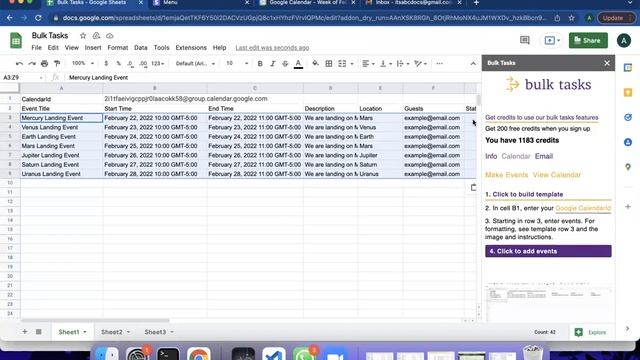This screenshot has height=360, width=640.
Task: Open the Extensions menu
Action: click(x=191, y=48)
